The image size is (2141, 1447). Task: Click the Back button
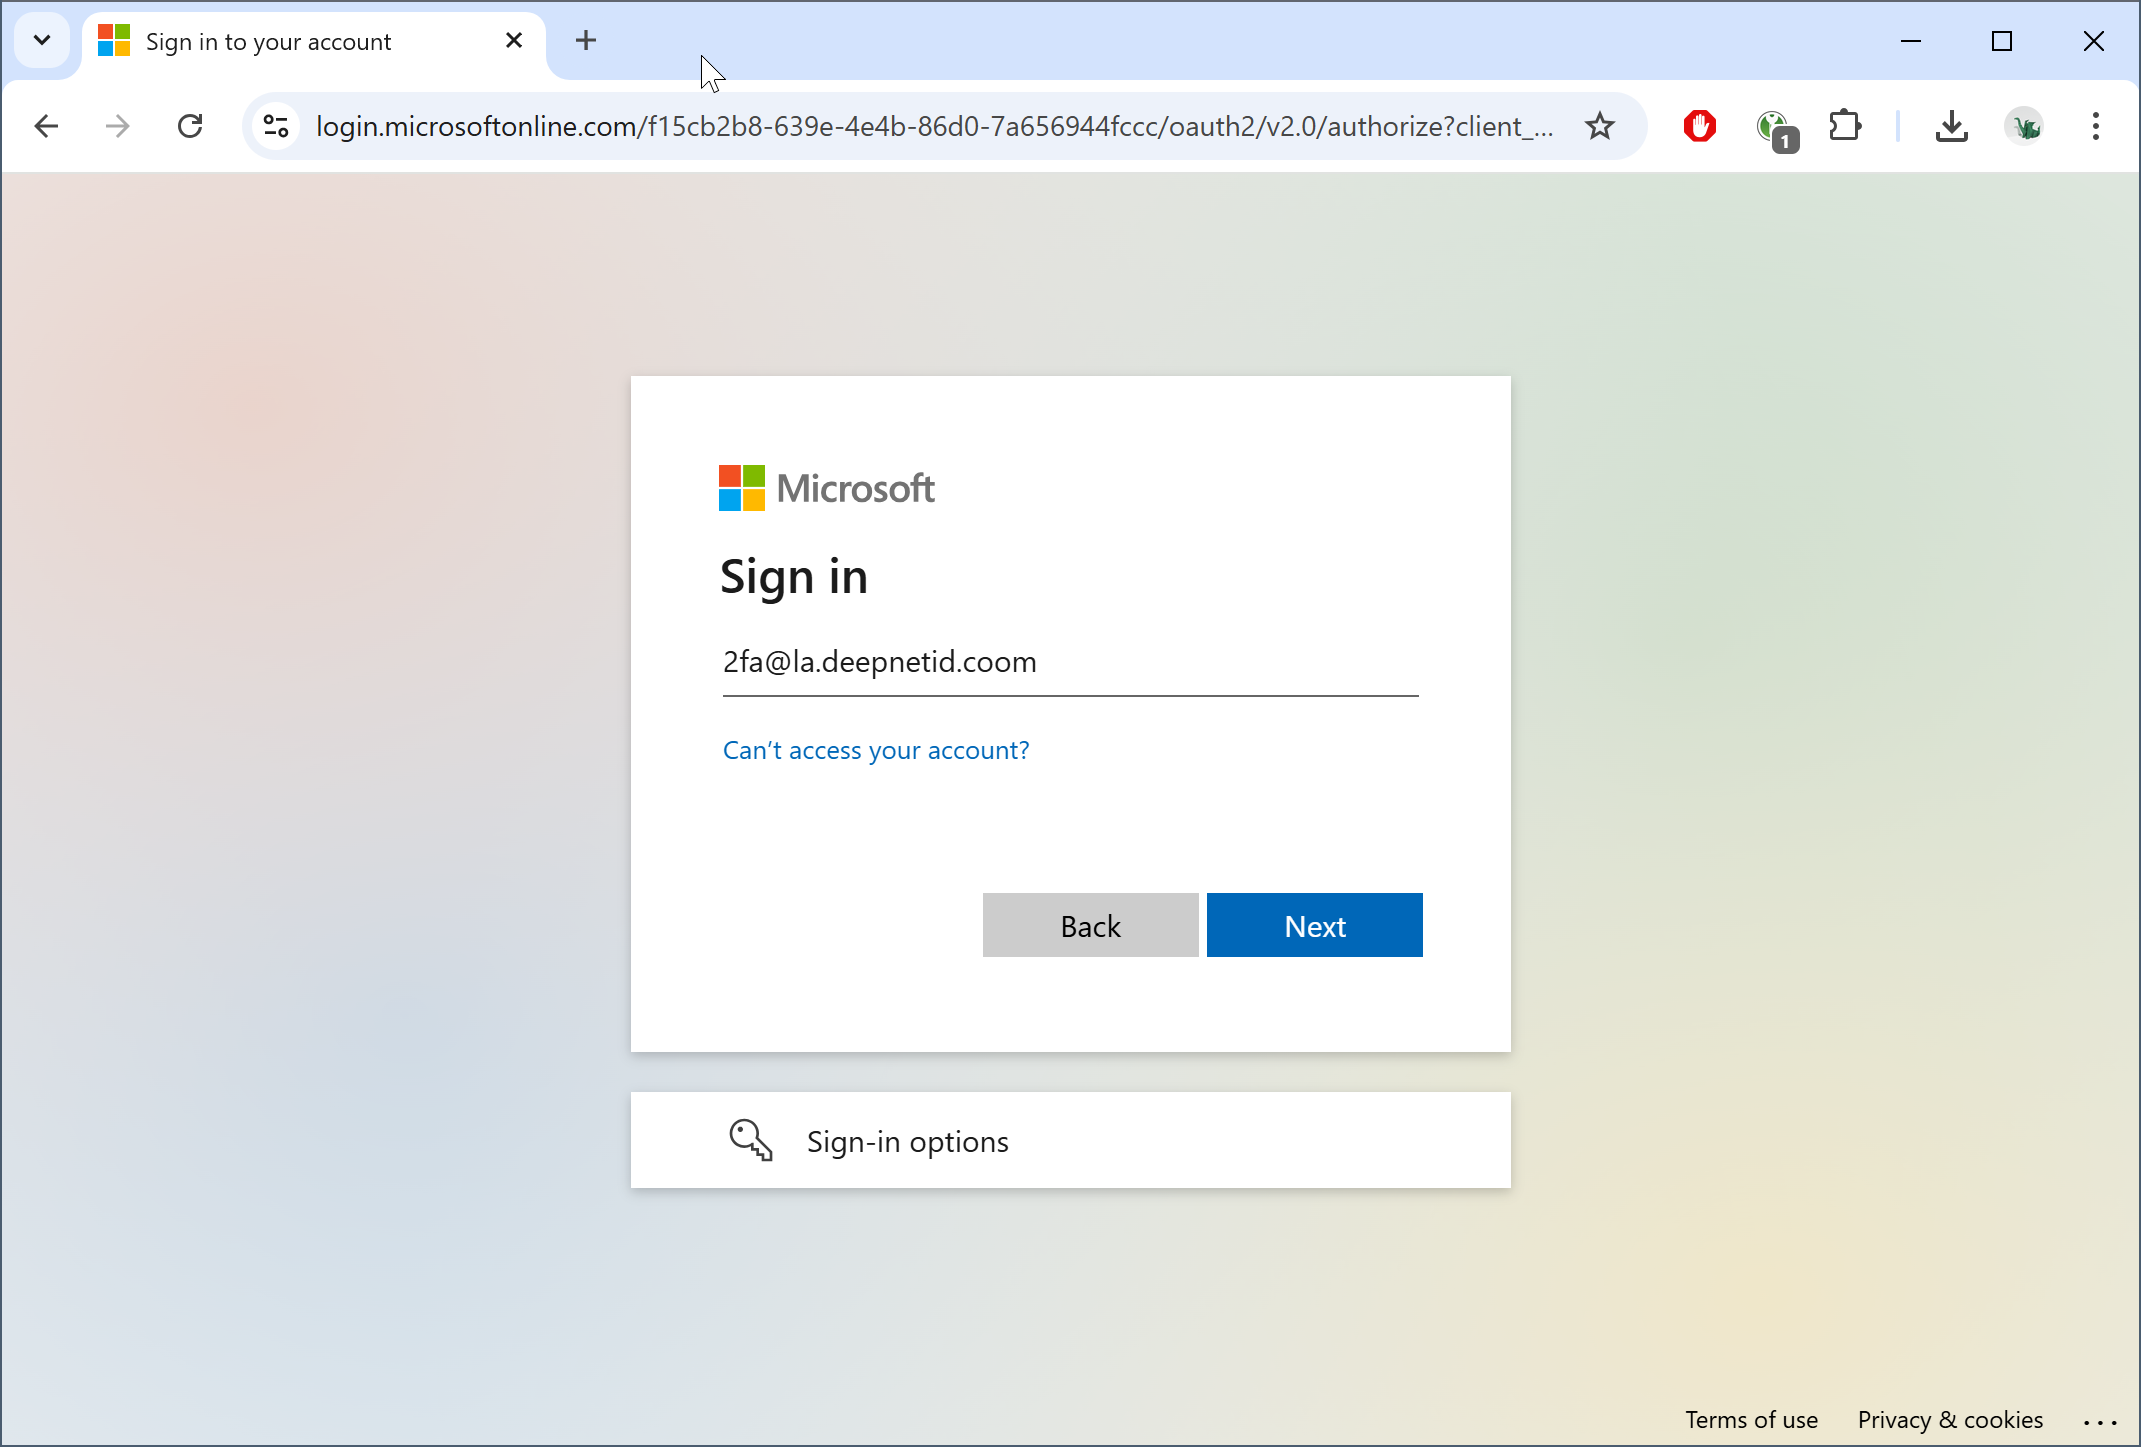point(1090,925)
